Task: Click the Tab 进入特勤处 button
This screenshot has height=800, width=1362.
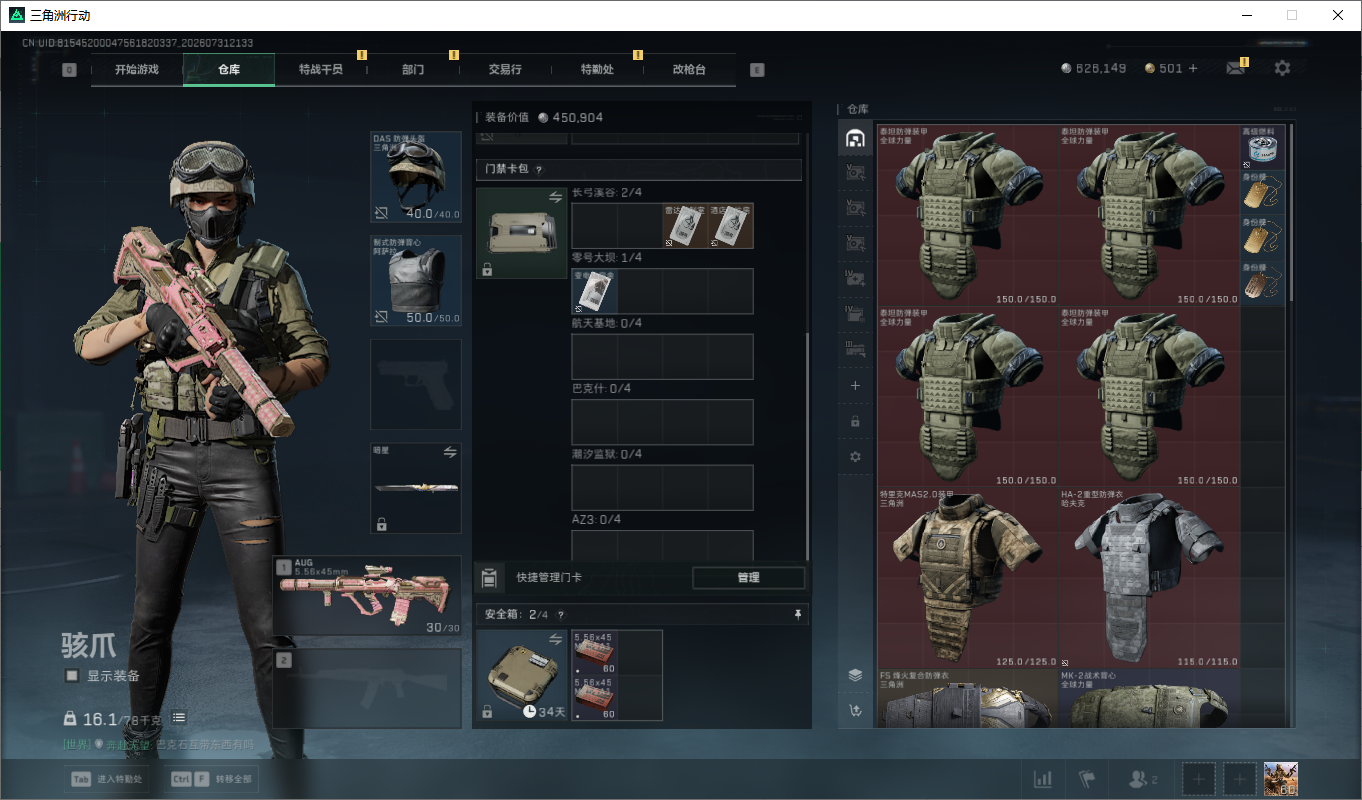Action: coord(105,778)
